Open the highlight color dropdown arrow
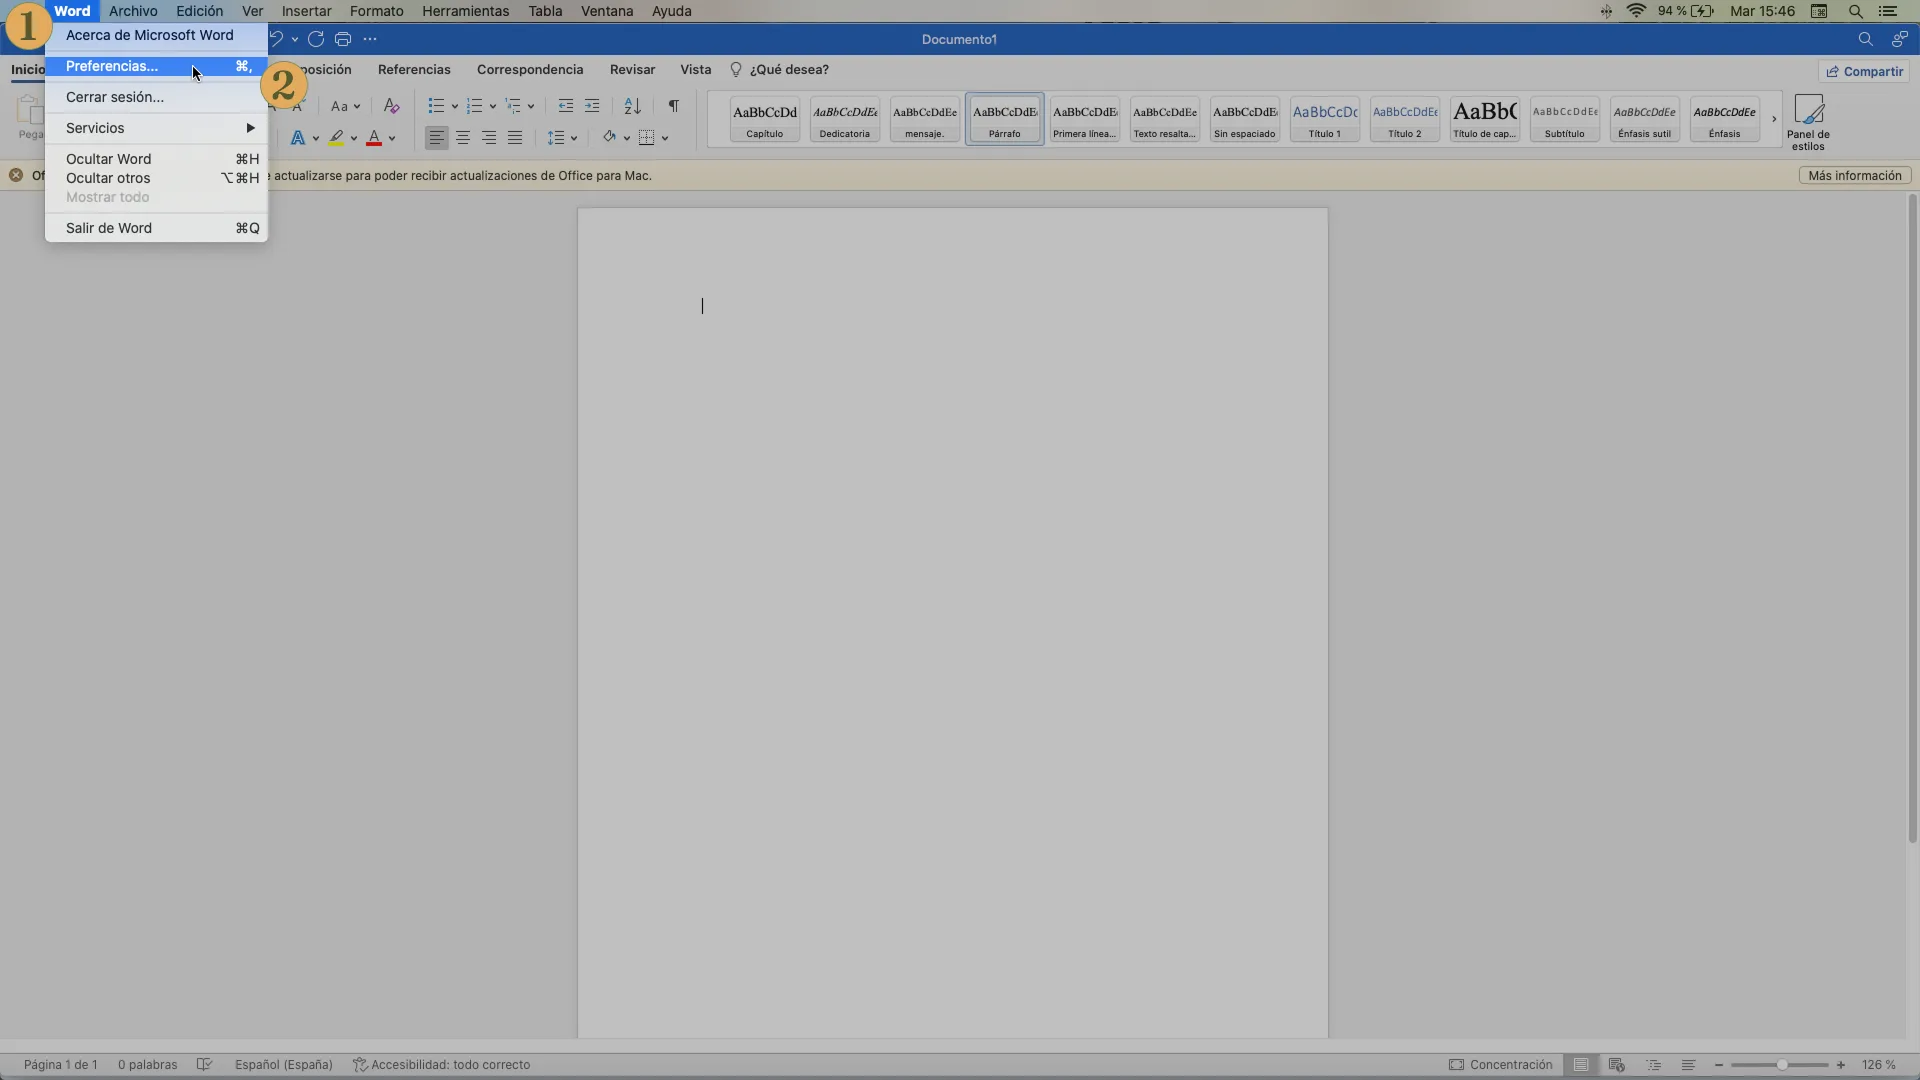The image size is (1920, 1080). pos(354,138)
